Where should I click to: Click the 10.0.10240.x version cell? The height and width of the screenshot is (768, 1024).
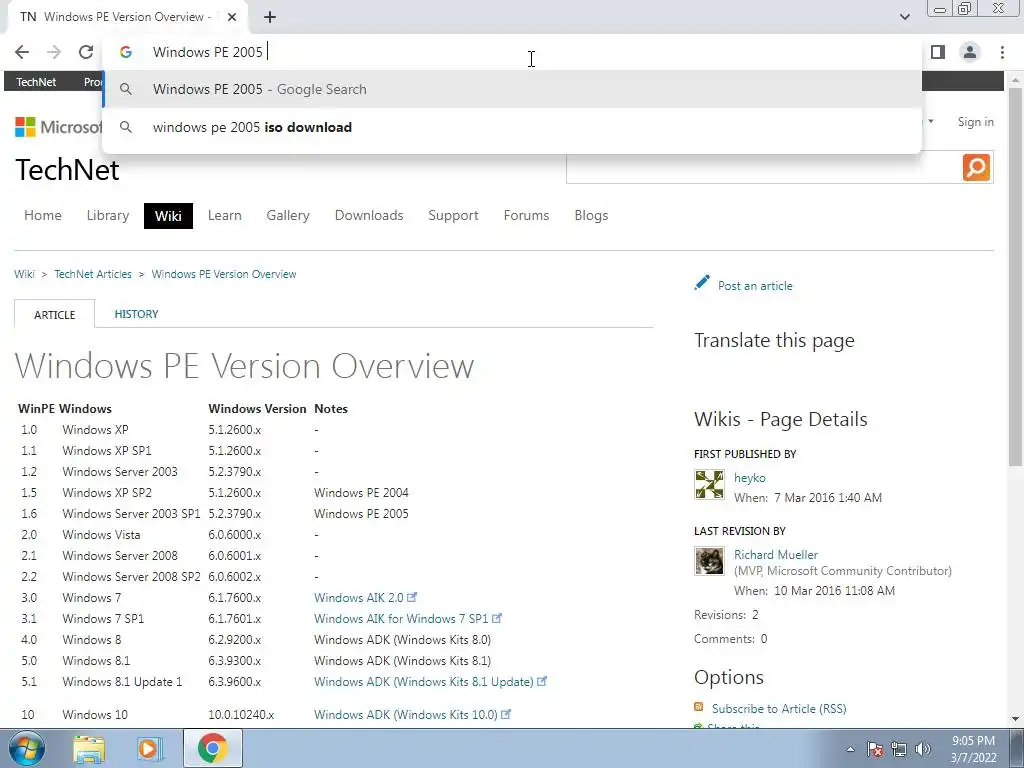[x=241, y=714]
